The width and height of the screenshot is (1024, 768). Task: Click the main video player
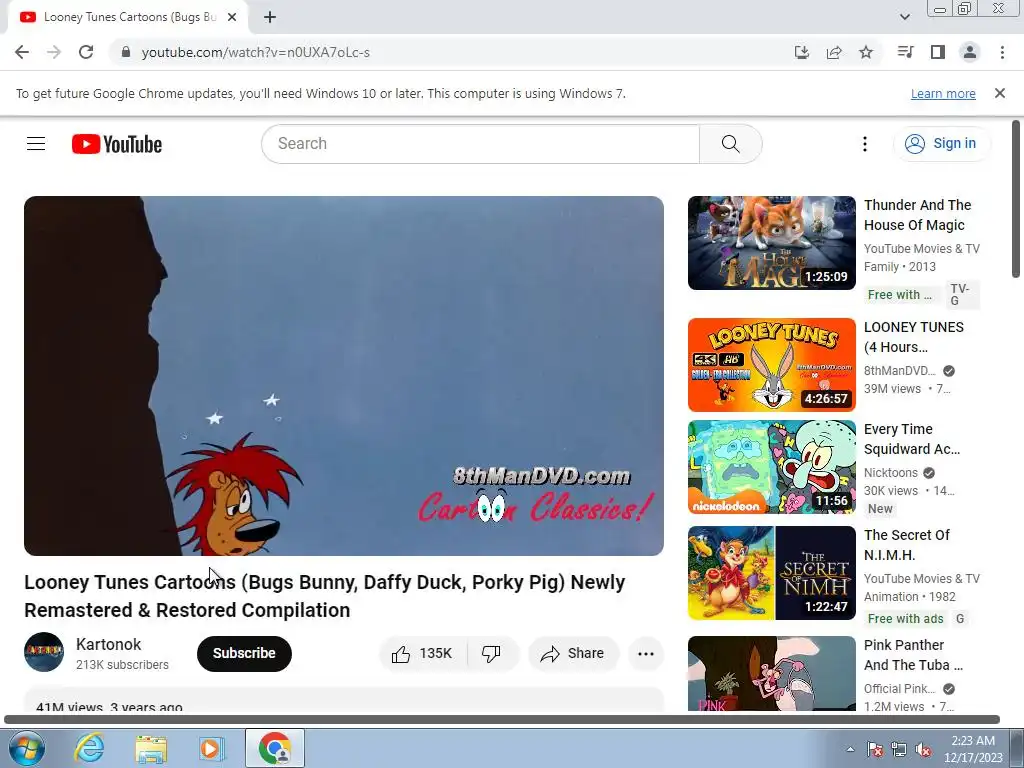click(x=344, y=376)
